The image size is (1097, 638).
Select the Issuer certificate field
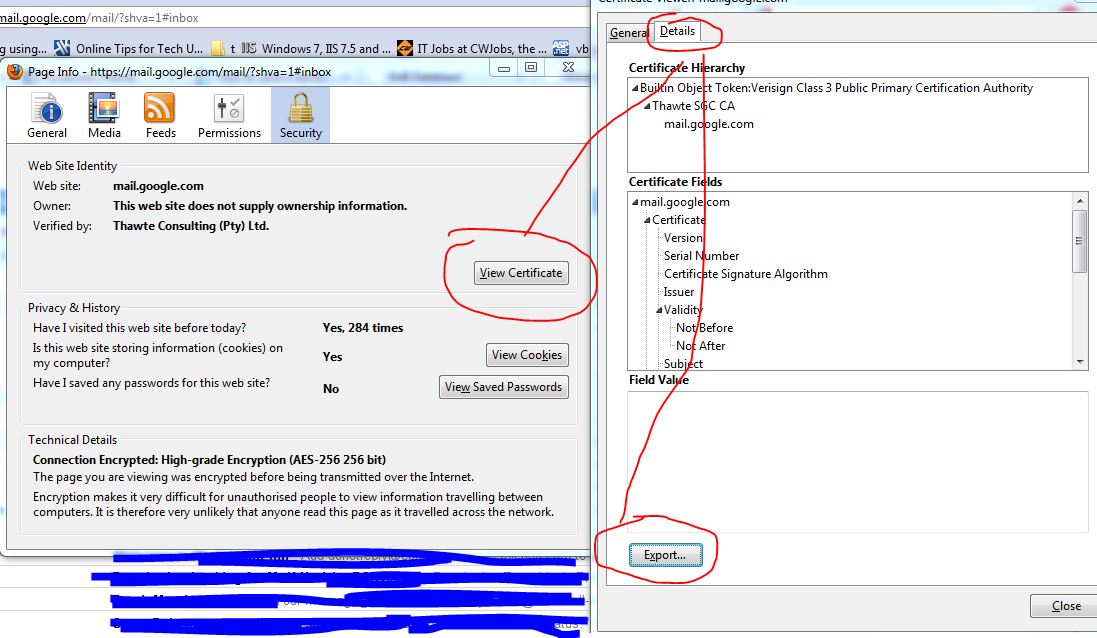pos(679,292)
